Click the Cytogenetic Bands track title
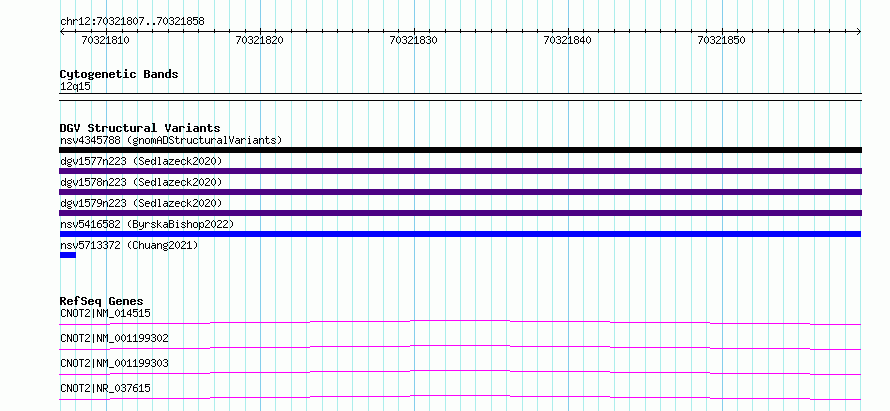 (x=119, y=74)
